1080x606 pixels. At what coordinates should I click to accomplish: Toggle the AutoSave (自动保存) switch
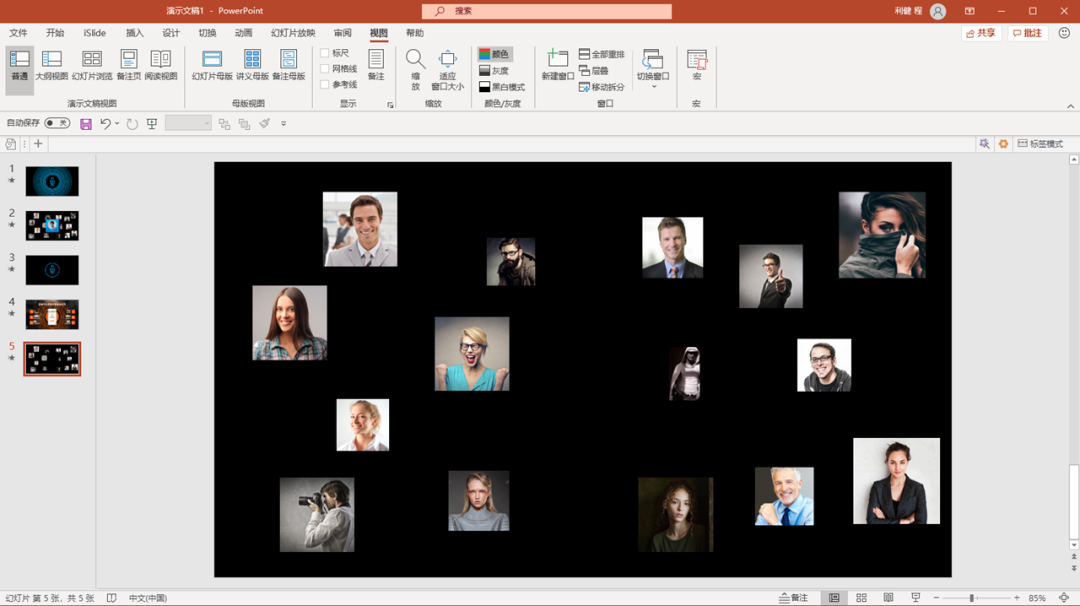coord(57,123)
